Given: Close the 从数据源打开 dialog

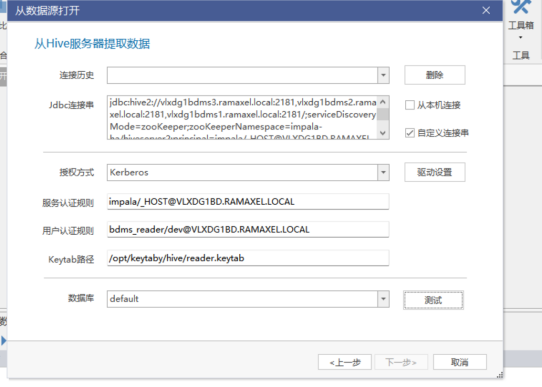Looking at the screenshot, I should point(486,11).
